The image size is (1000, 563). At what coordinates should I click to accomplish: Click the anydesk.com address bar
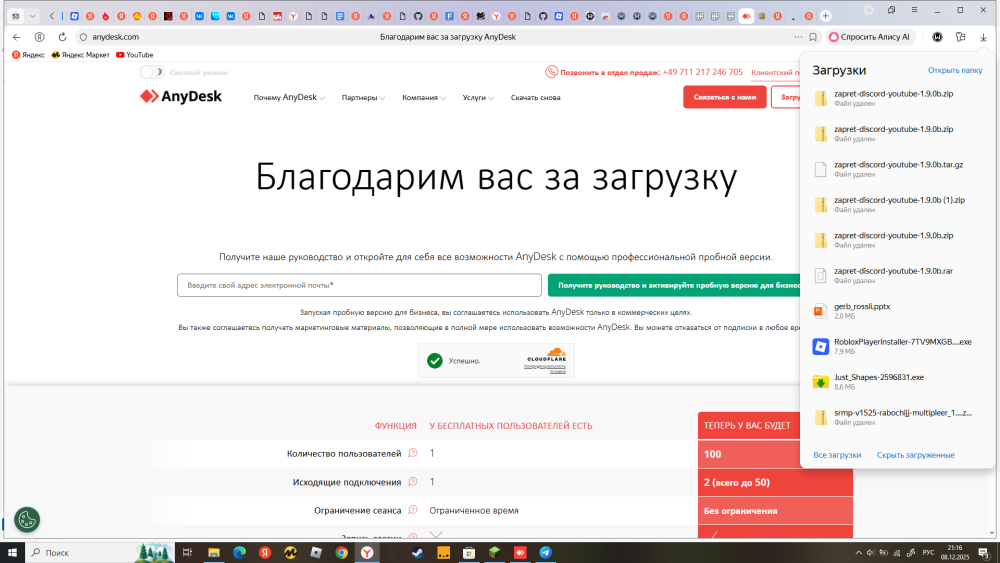pos(115,37)
